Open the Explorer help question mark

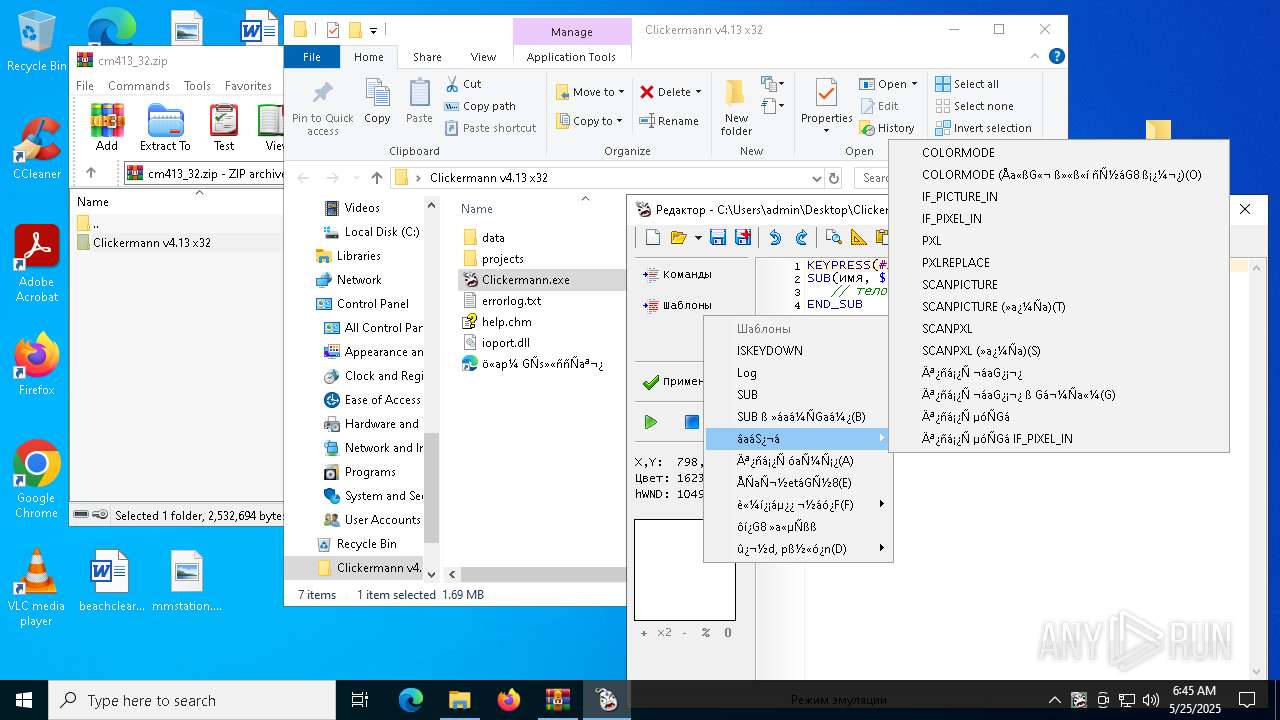(x=1056, y=57)
